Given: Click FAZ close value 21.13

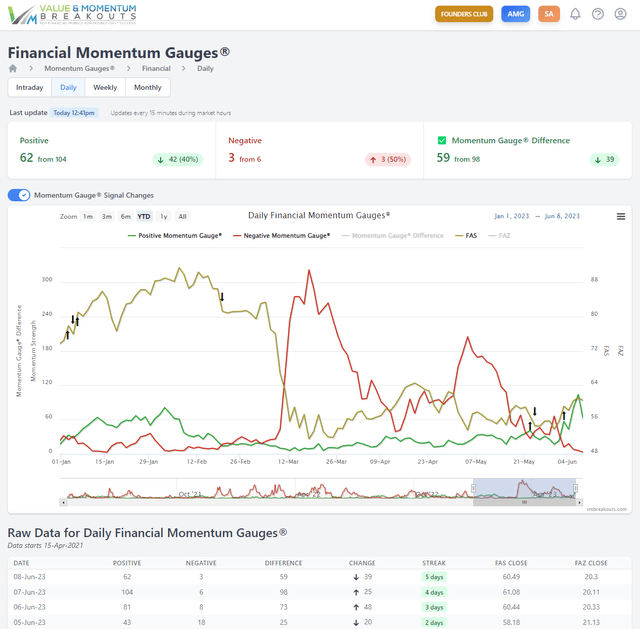Looking at the screenshot, I should coord(591,622).
